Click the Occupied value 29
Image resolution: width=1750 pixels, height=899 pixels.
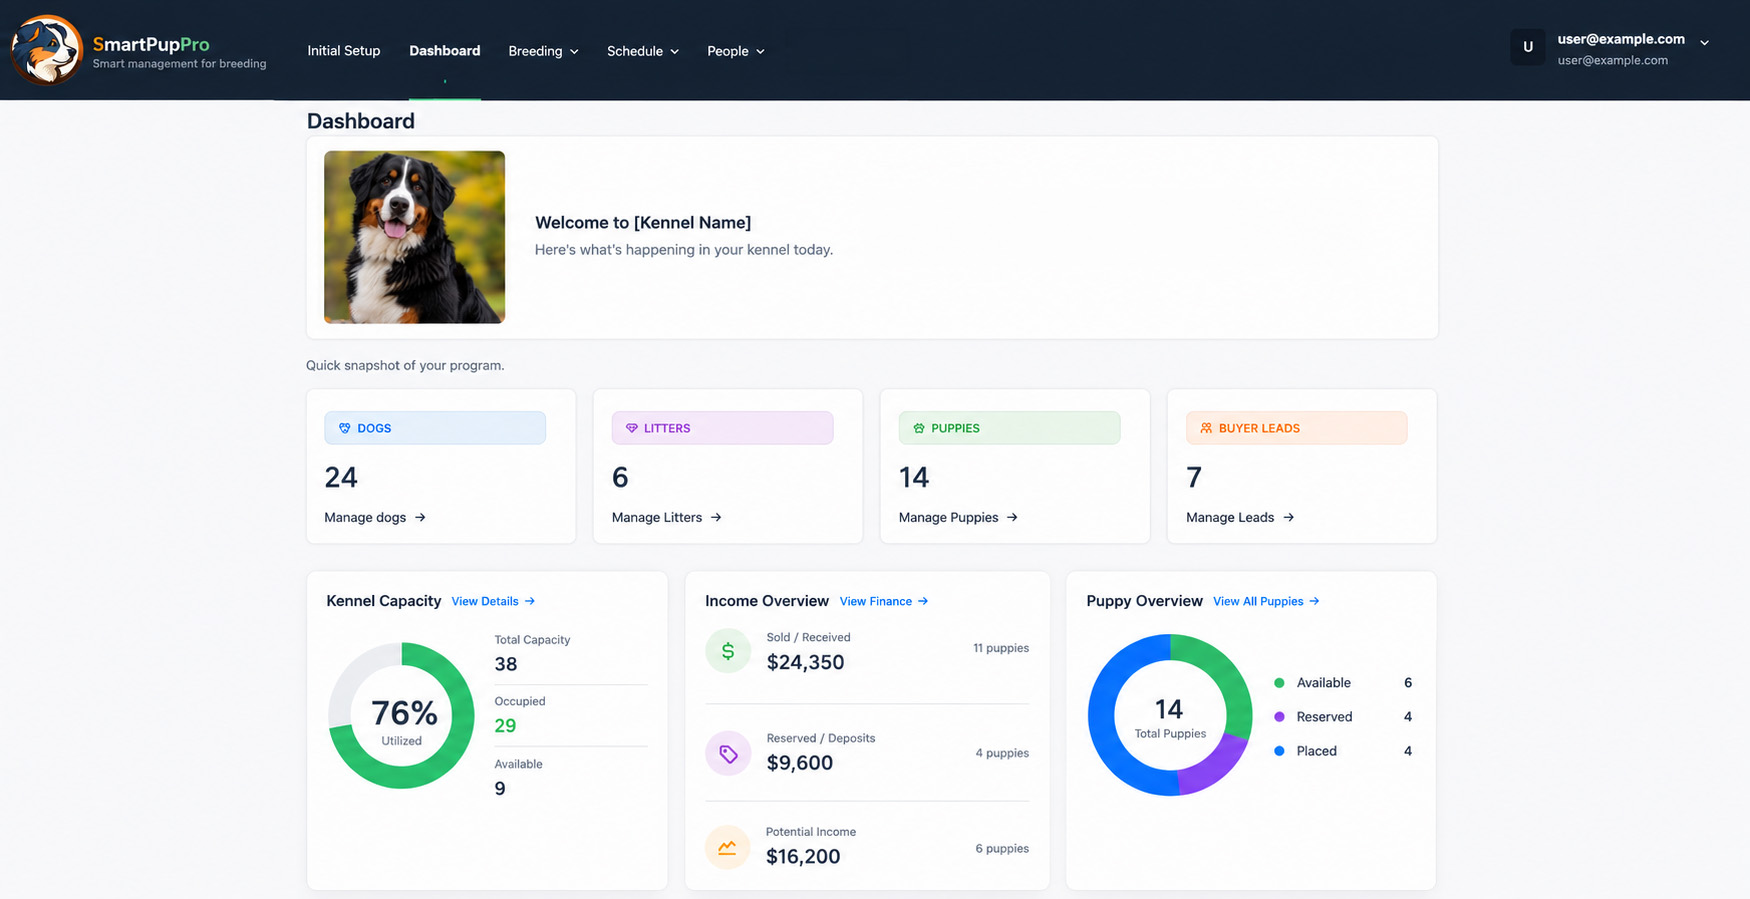[505, 726]
